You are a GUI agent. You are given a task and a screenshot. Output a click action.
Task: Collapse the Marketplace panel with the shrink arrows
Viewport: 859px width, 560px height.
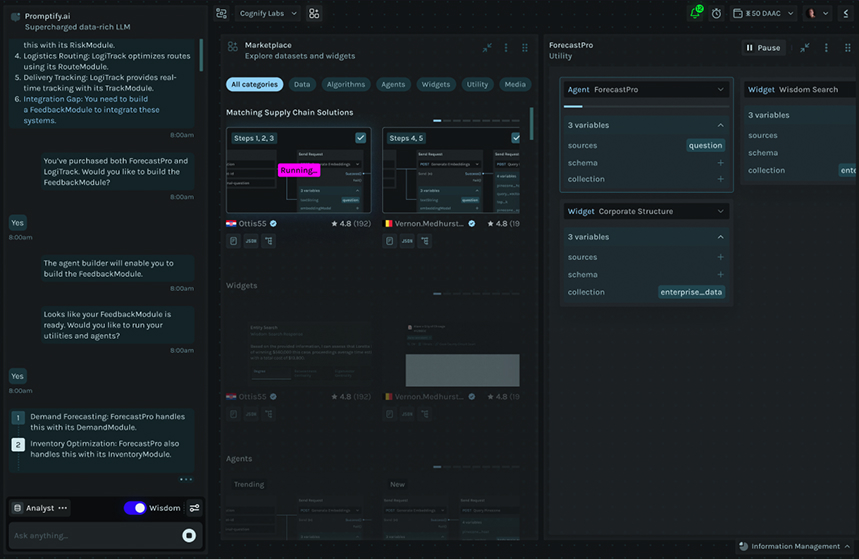tap(487, 48)
